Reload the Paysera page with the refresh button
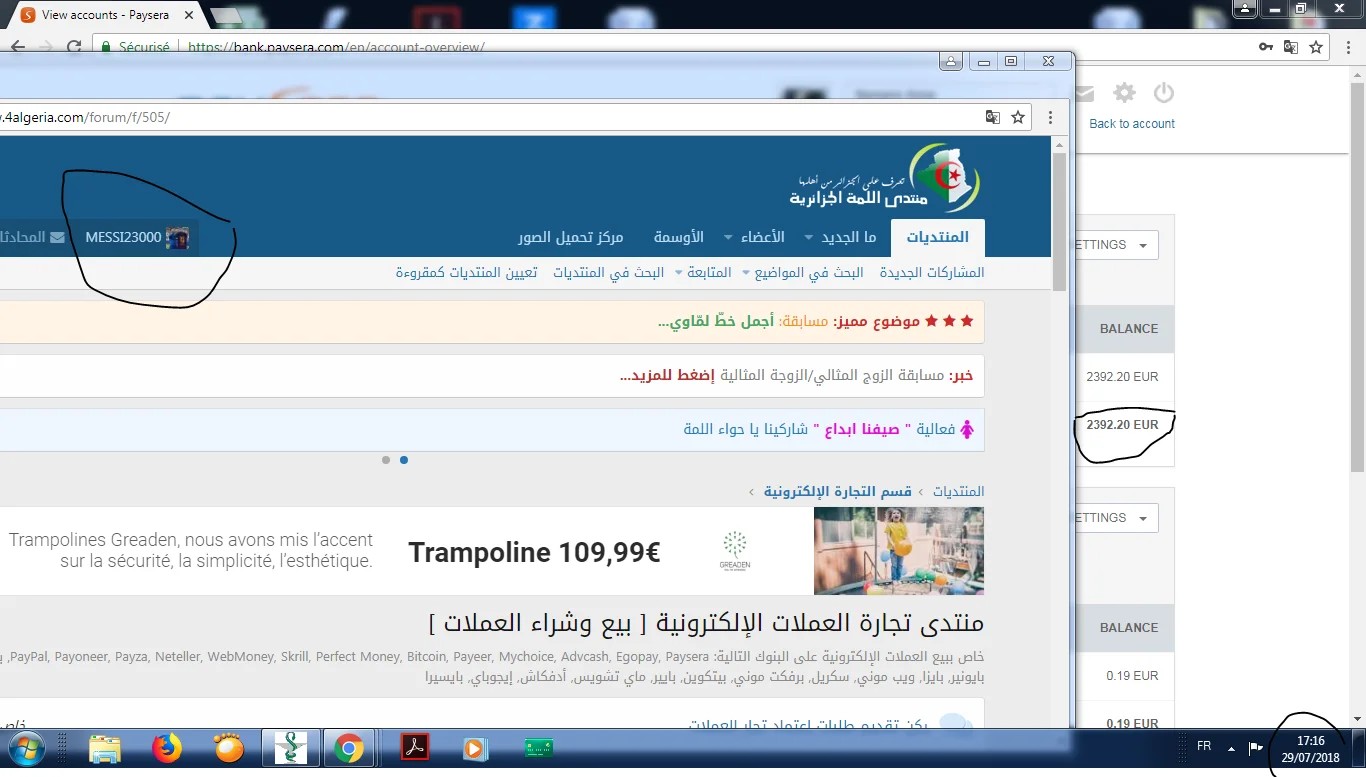The height and width of the screenshot is (777, 1366). click(74, 47)
